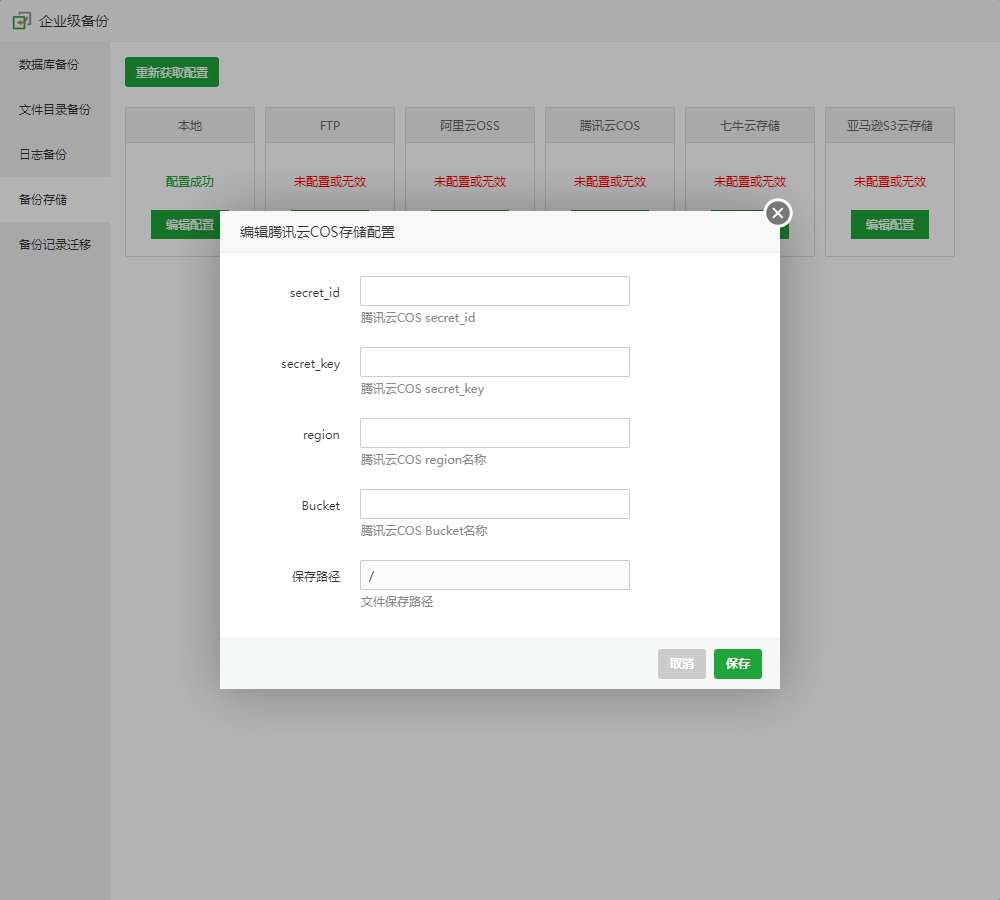The image size is (1000, 900).
Task: Edit config for 亚马逊S3云存储
Action: 889,225
